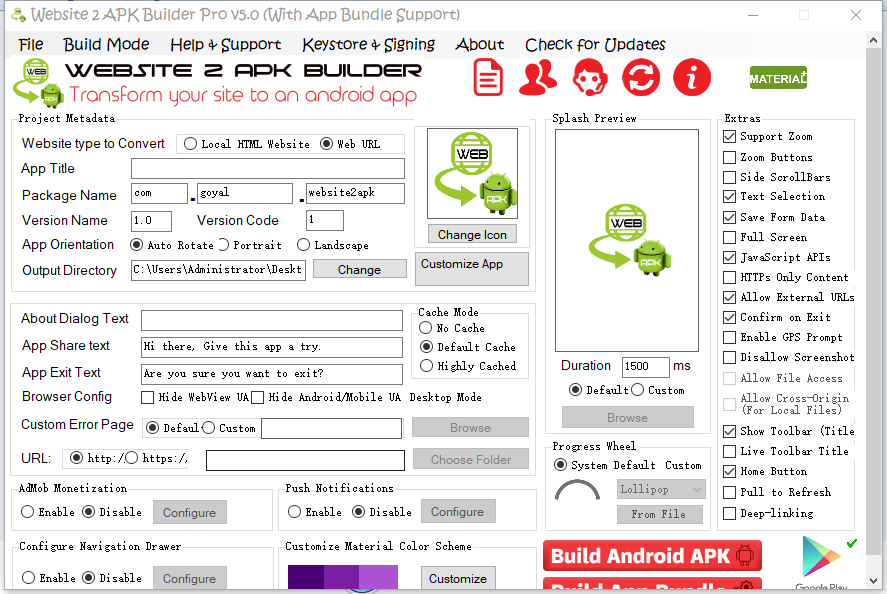Image resolution: width=887 pixels, height=594 pixels.
Task: Click Change output directory button
Action: (359, 269)
